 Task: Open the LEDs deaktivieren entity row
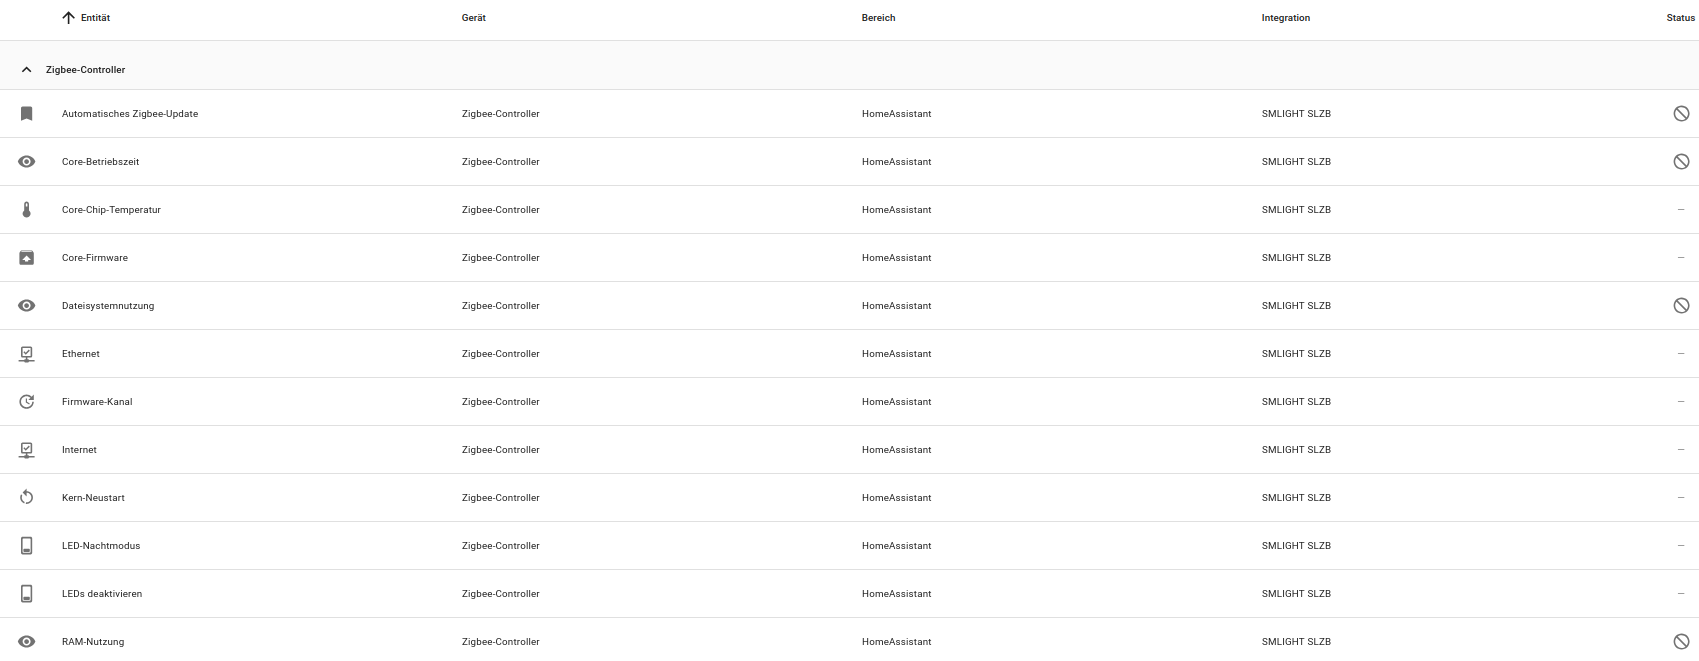(x=102, y=594)
